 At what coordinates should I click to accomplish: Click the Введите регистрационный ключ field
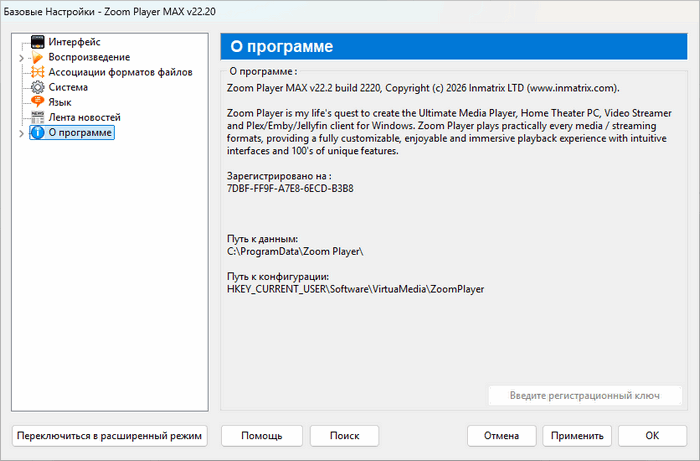pyautogui.click(x=585, y=395)
